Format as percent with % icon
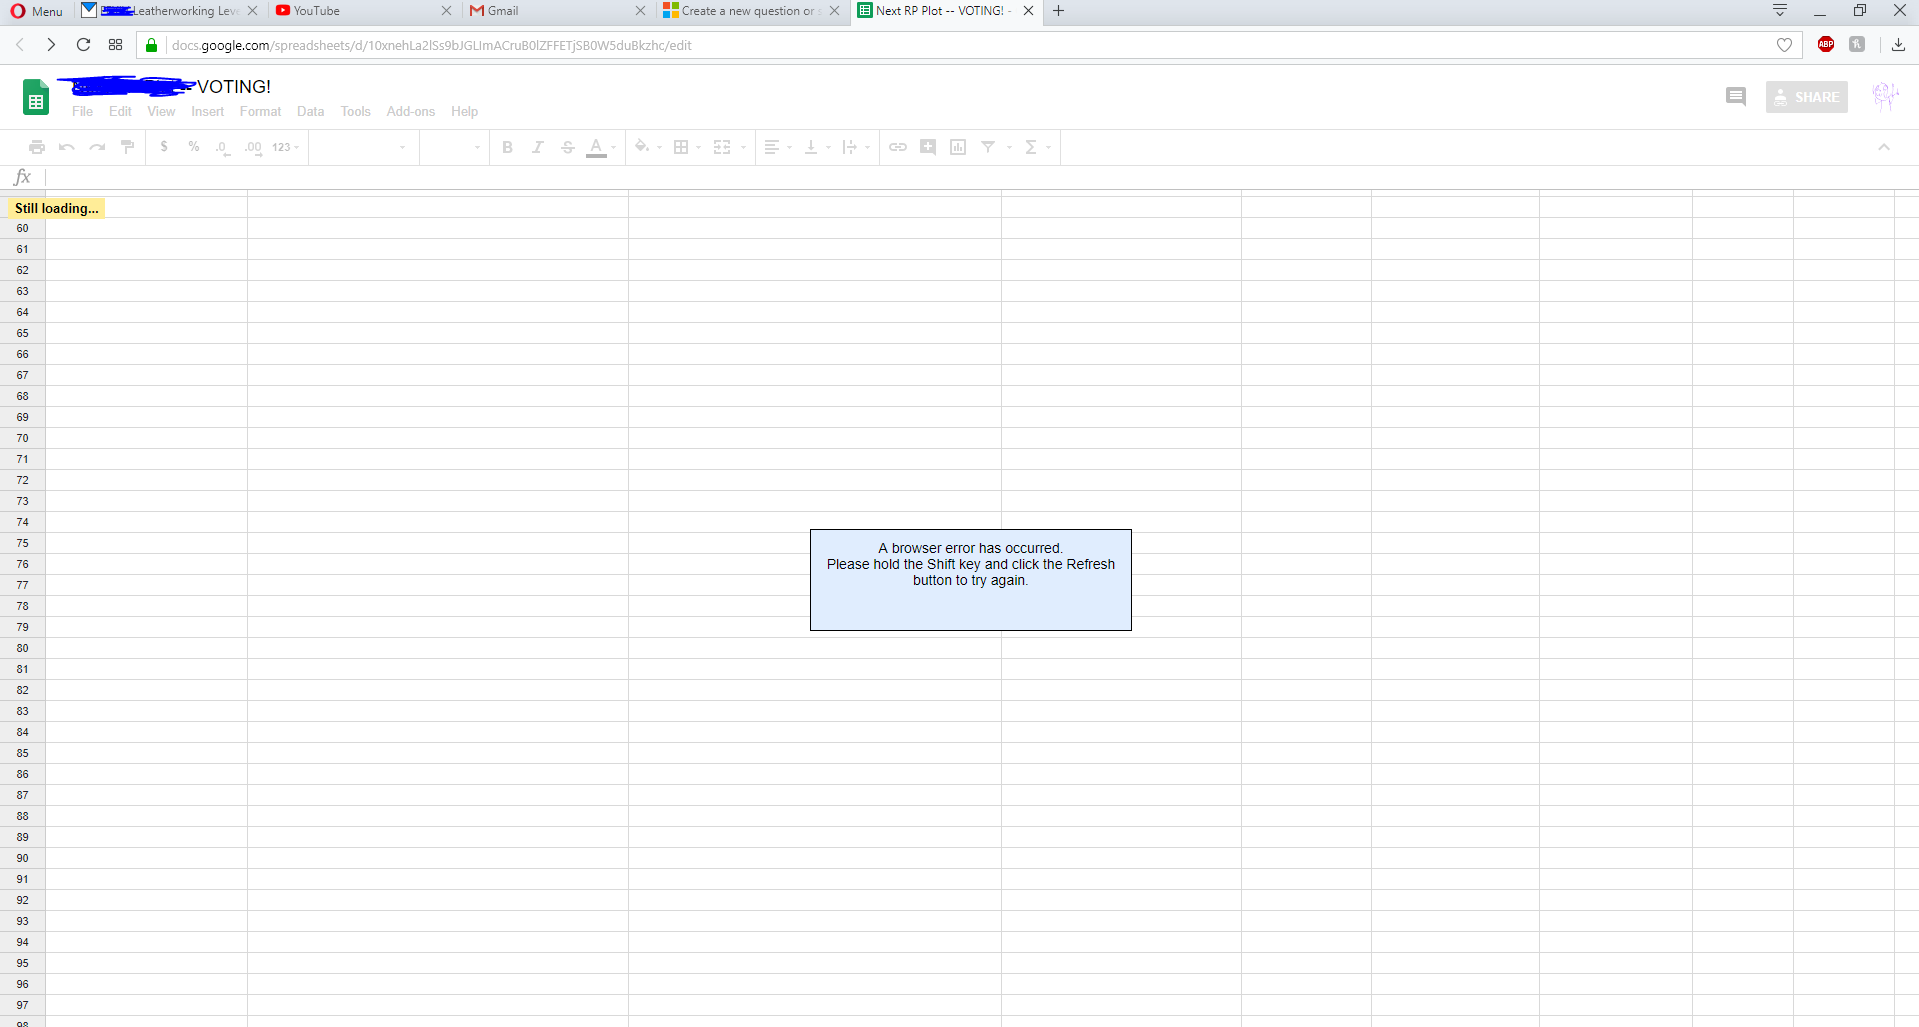Screen dimensions: 1919x1027 (x=194, y=147)
